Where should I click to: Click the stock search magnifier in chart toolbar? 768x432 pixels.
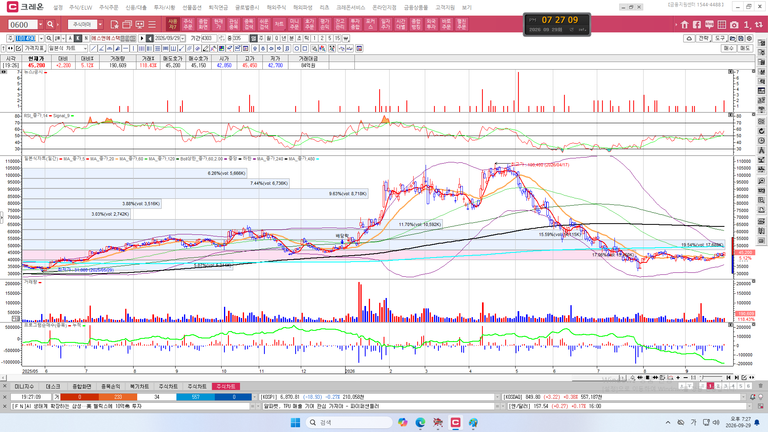pyautogui.click(x=49, y=38)
